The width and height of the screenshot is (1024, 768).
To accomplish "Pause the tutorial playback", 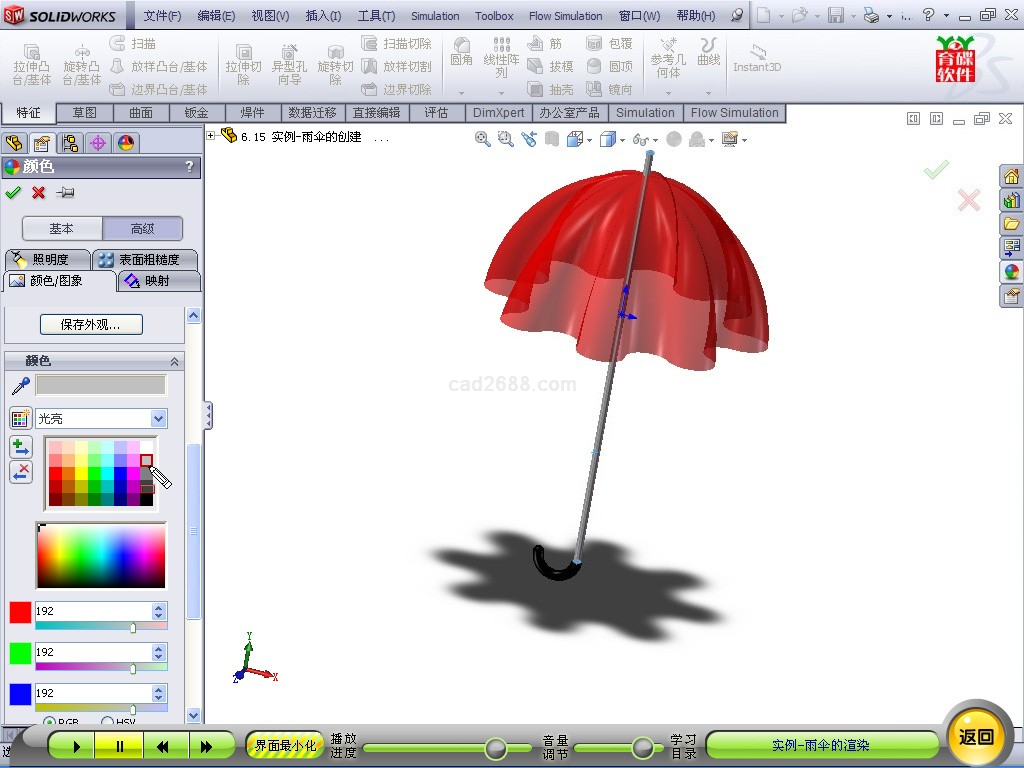I will click(x=120, y=746).
